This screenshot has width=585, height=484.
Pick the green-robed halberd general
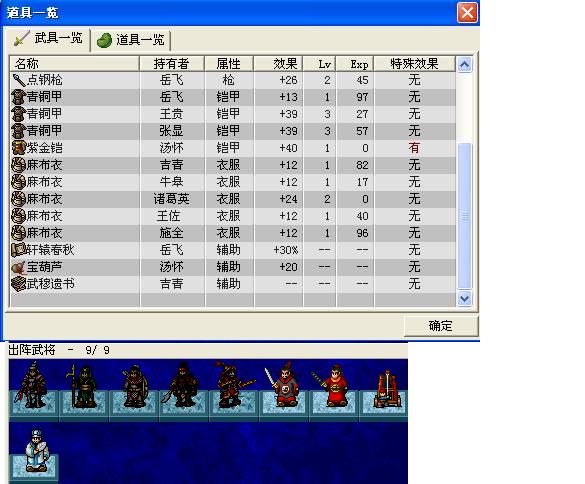[81, 387]
